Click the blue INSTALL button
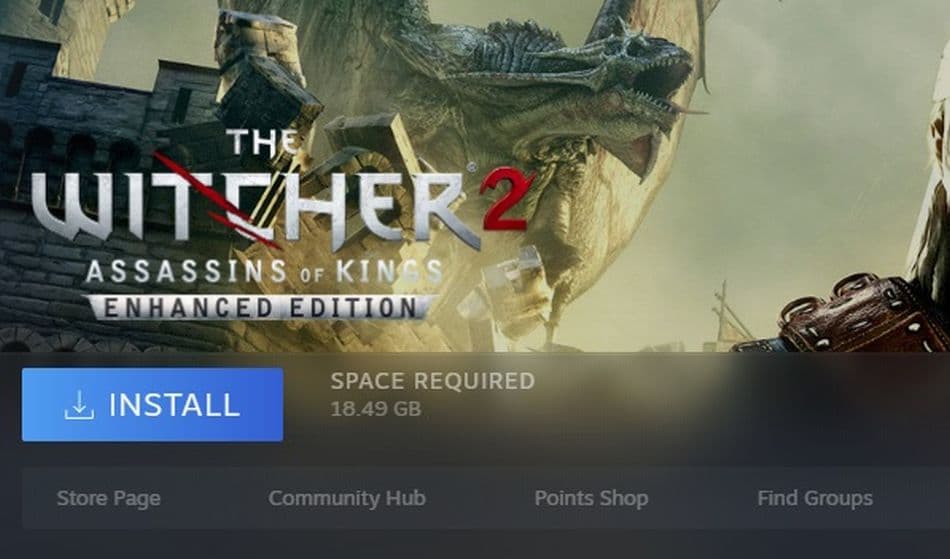The height and width of the screenshot is (559, 950). click(152, 405)
